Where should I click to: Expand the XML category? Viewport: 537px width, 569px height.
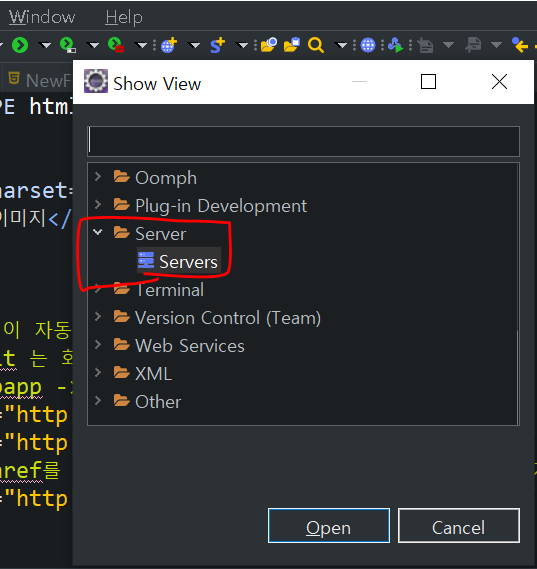click(x=98, y=372)
